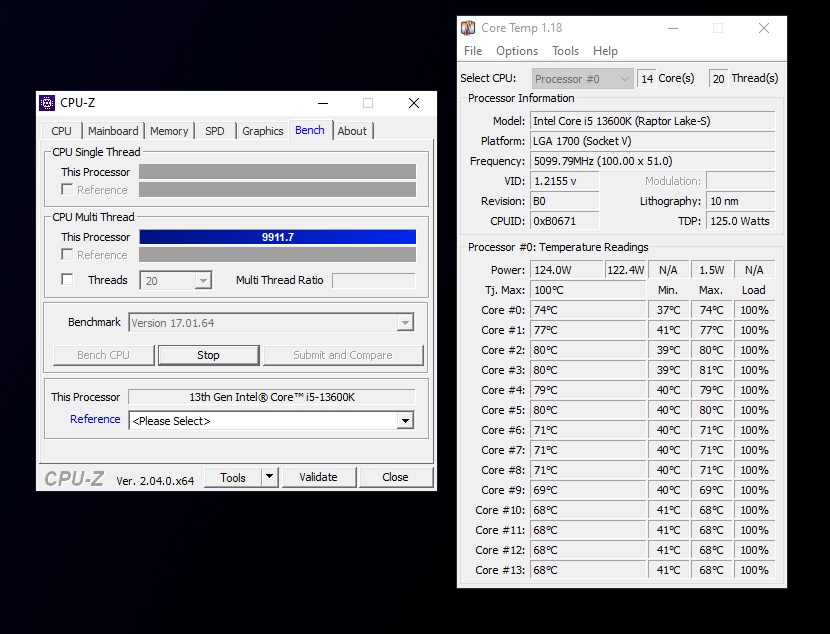Click the thread count box showing 20

tap(718, 79)
